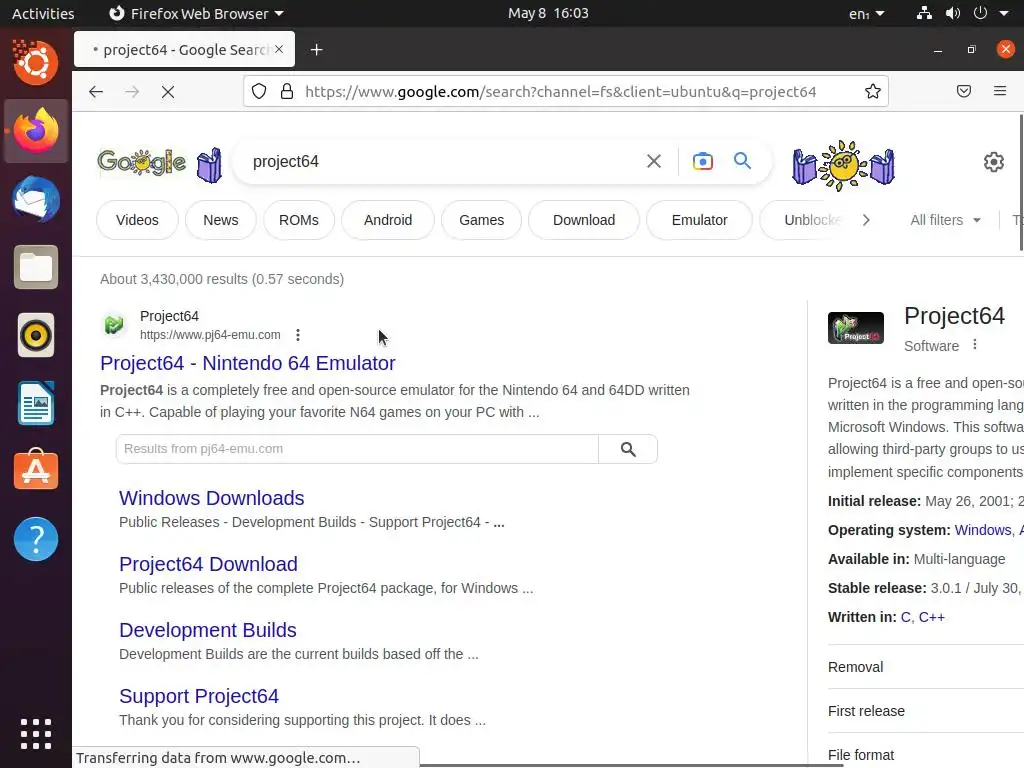Open the three-dot menu beside pj64-emu.com
The image size is (1024, 768).
tap(298, 335)
